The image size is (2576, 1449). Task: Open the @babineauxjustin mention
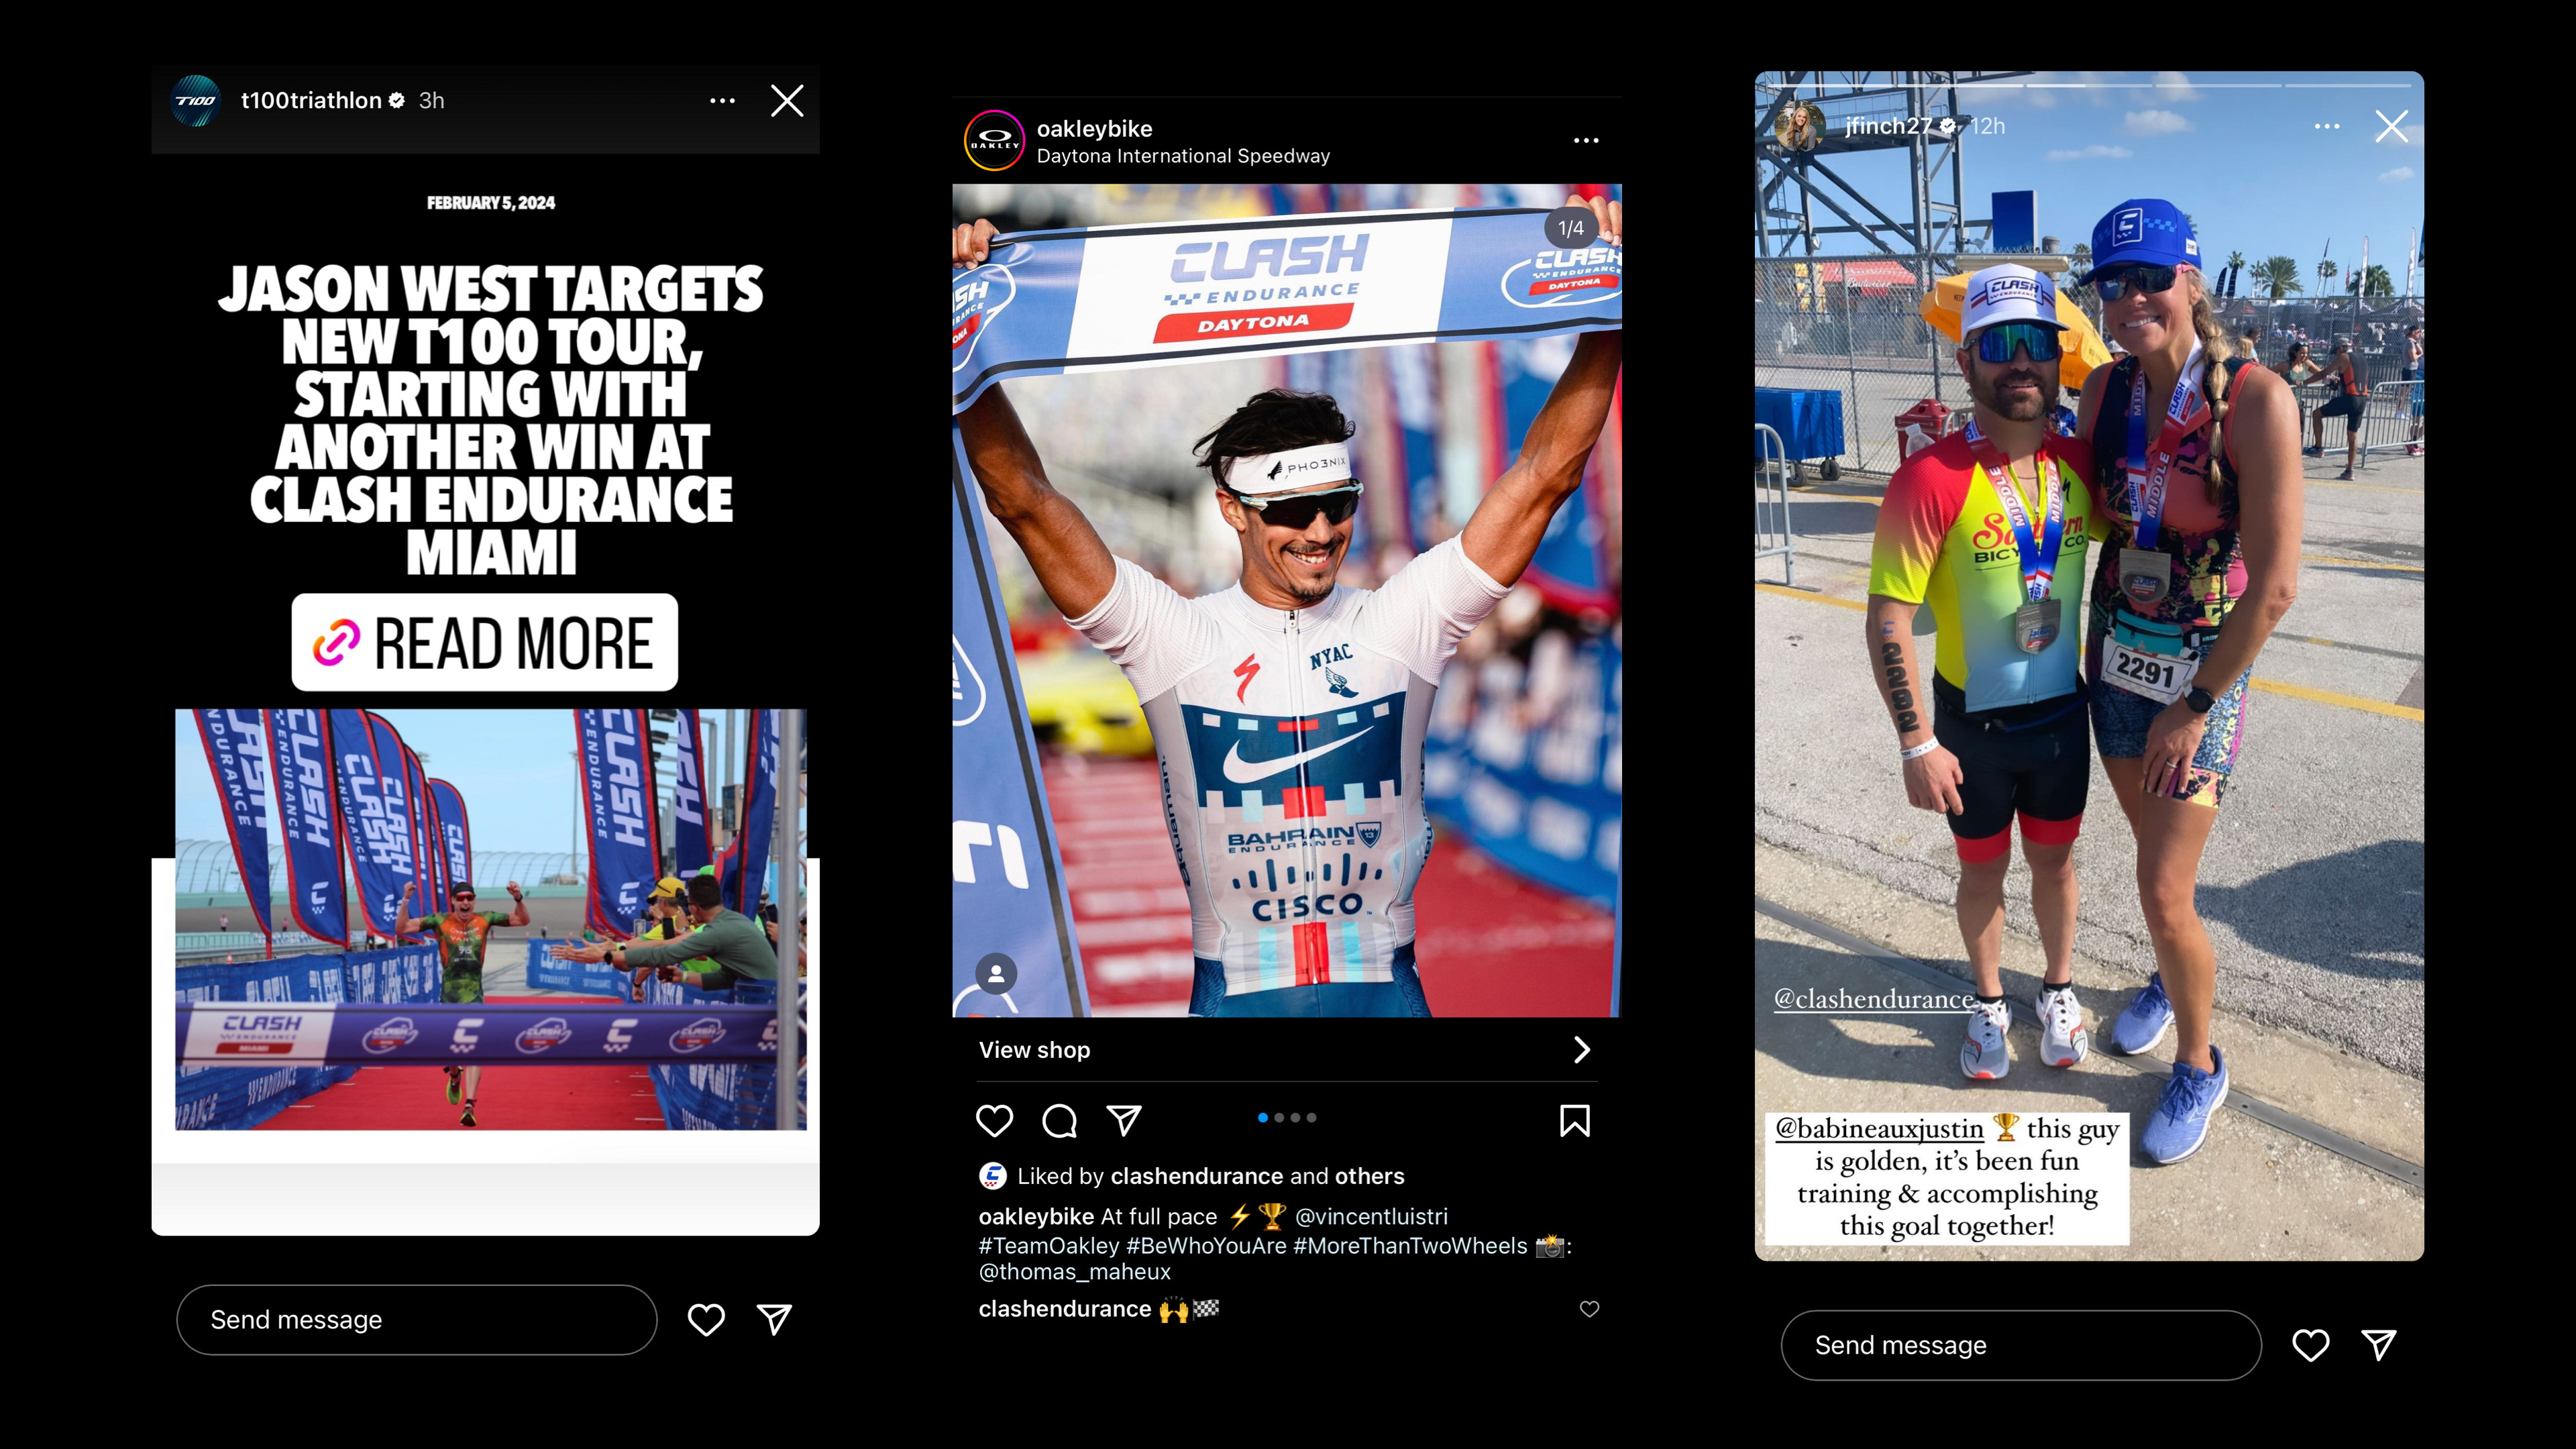click(x=1879, y=1129)
